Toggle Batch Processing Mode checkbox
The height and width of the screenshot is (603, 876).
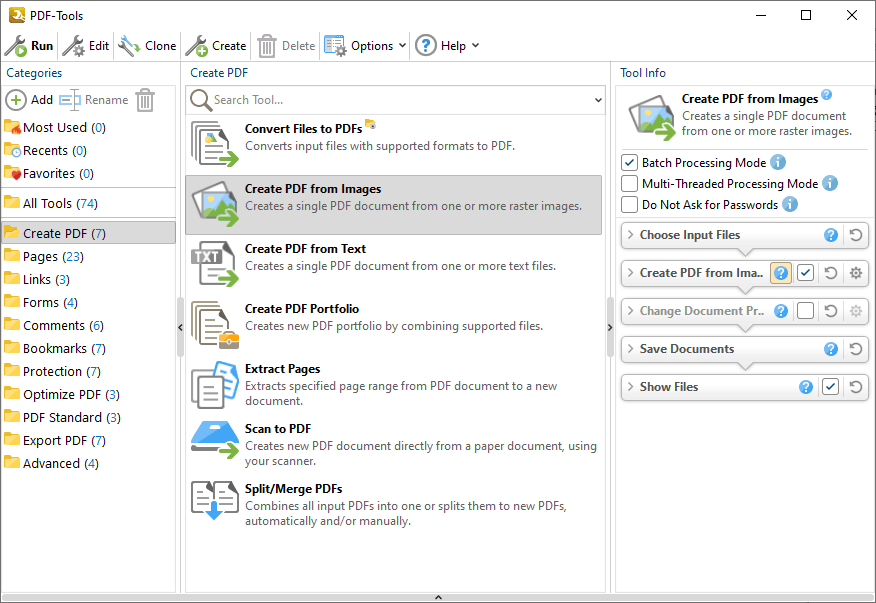click(x=630, y=163)
